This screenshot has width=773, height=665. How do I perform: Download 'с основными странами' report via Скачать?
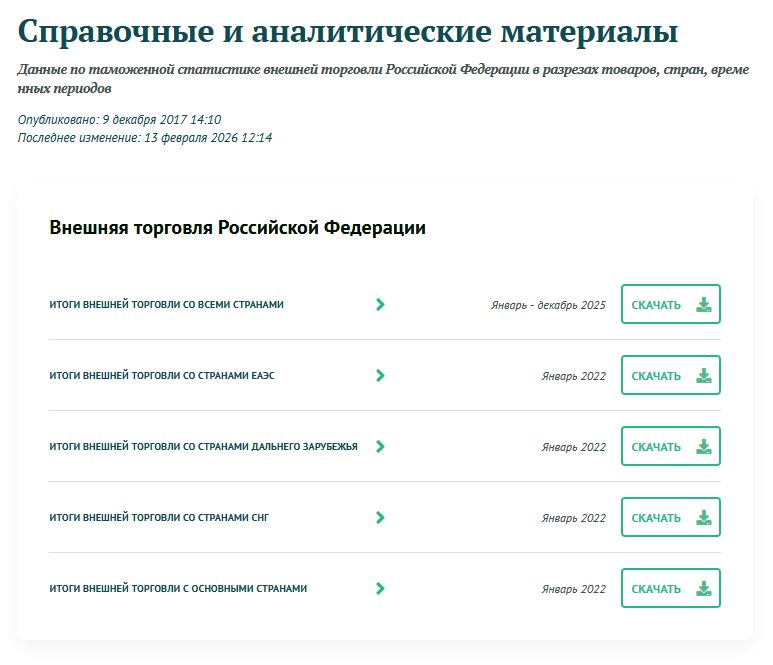pos(671,588)
